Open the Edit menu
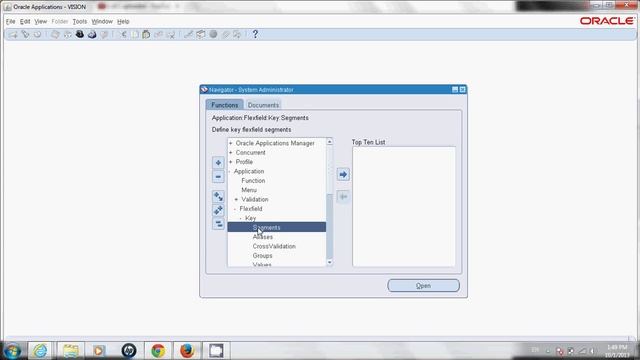 coord(25,21)
